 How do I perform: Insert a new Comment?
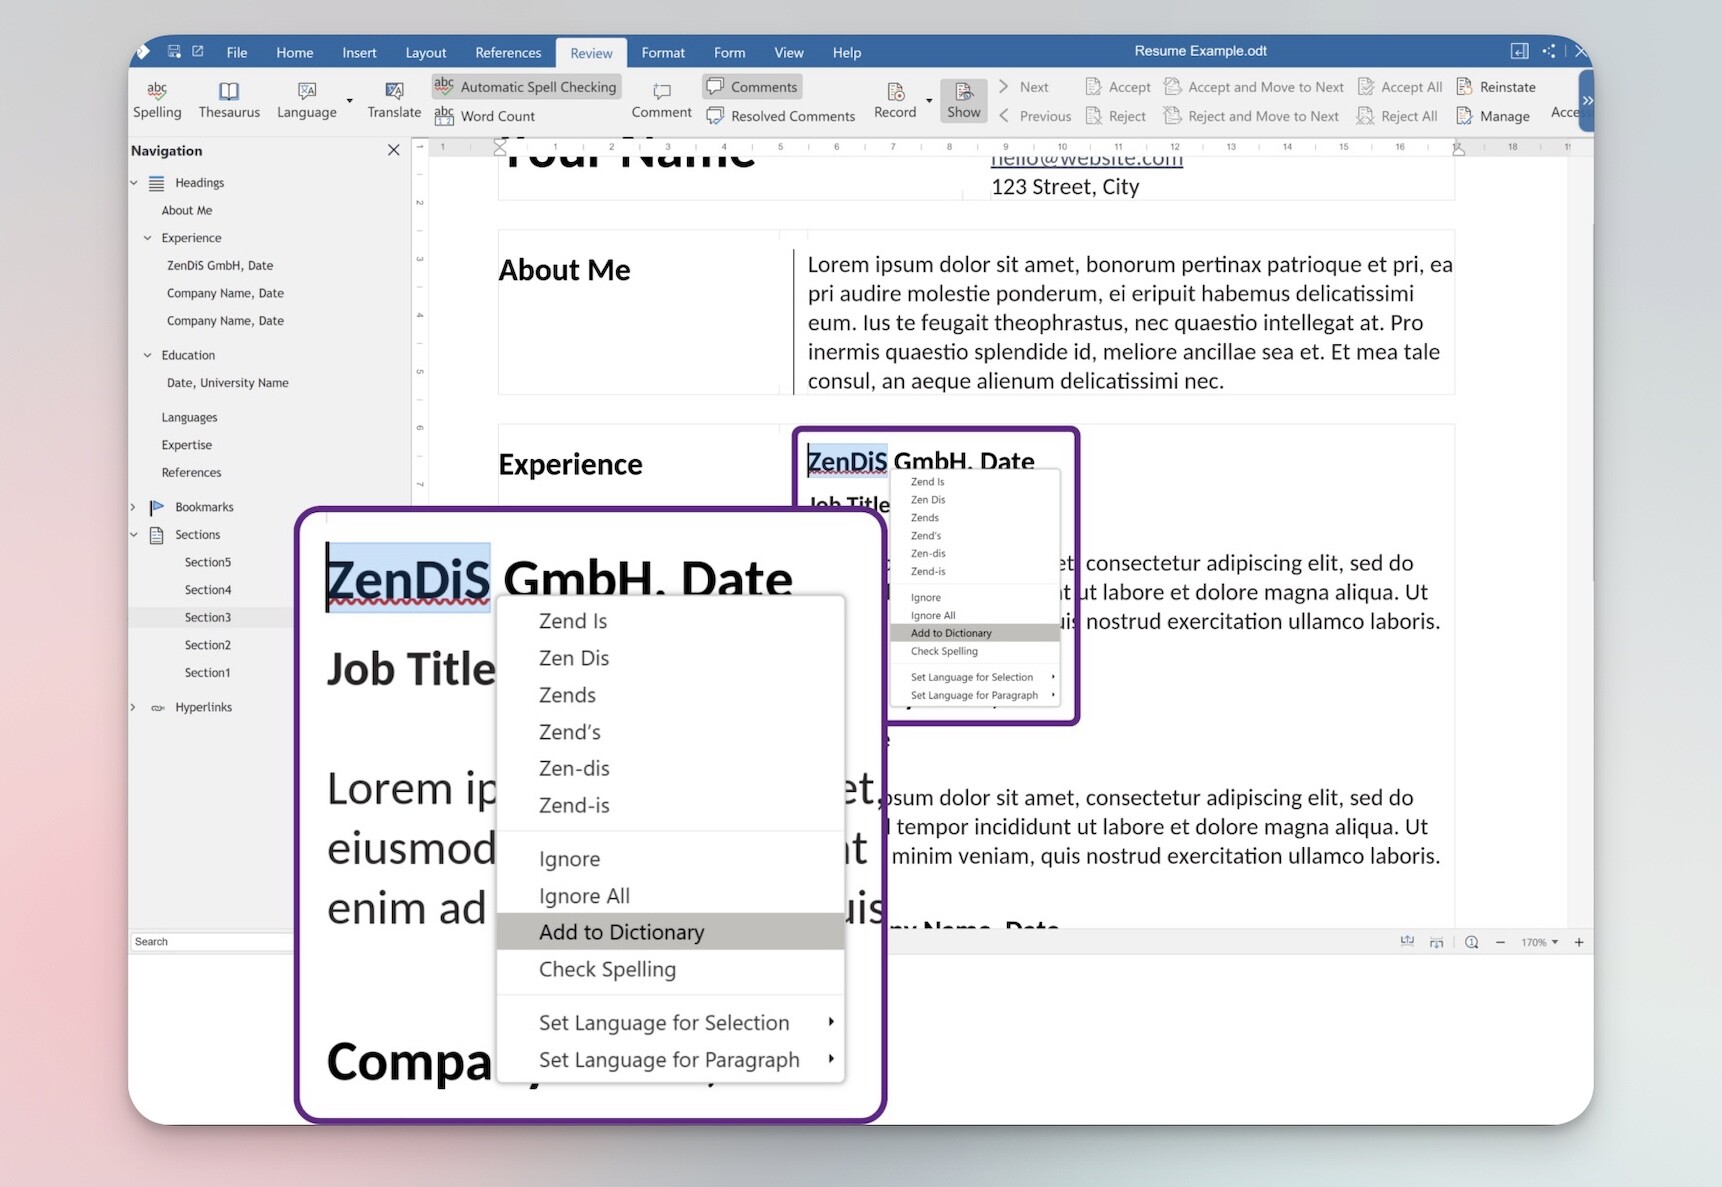(660, 99)
